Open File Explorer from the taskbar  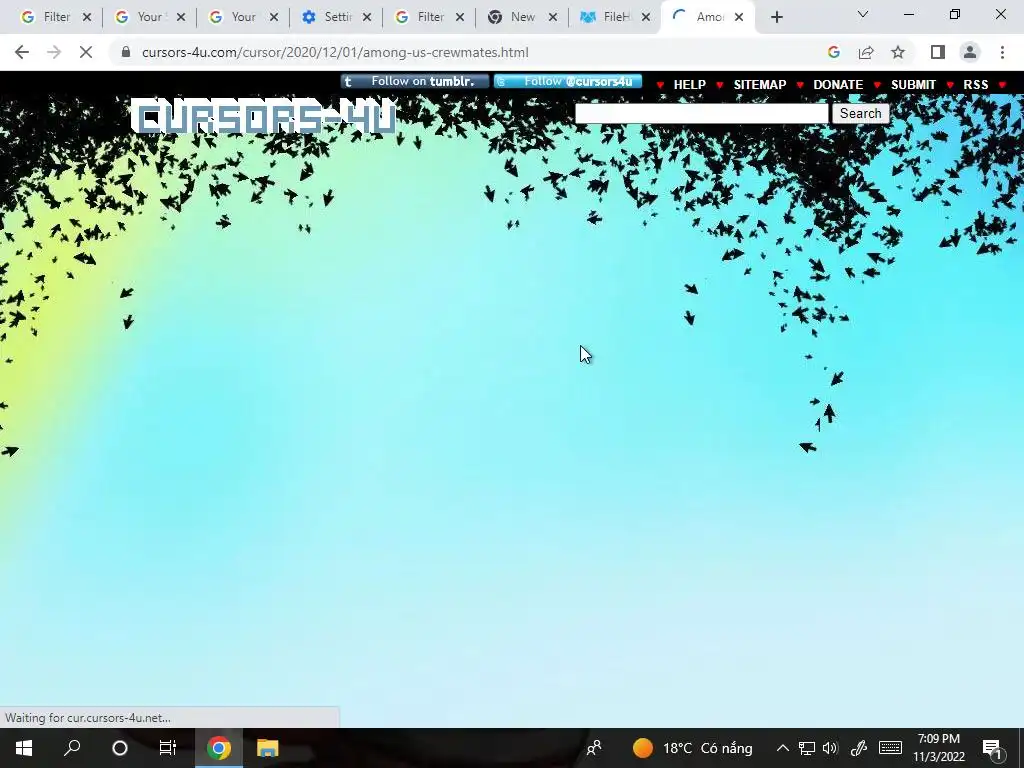267,748
